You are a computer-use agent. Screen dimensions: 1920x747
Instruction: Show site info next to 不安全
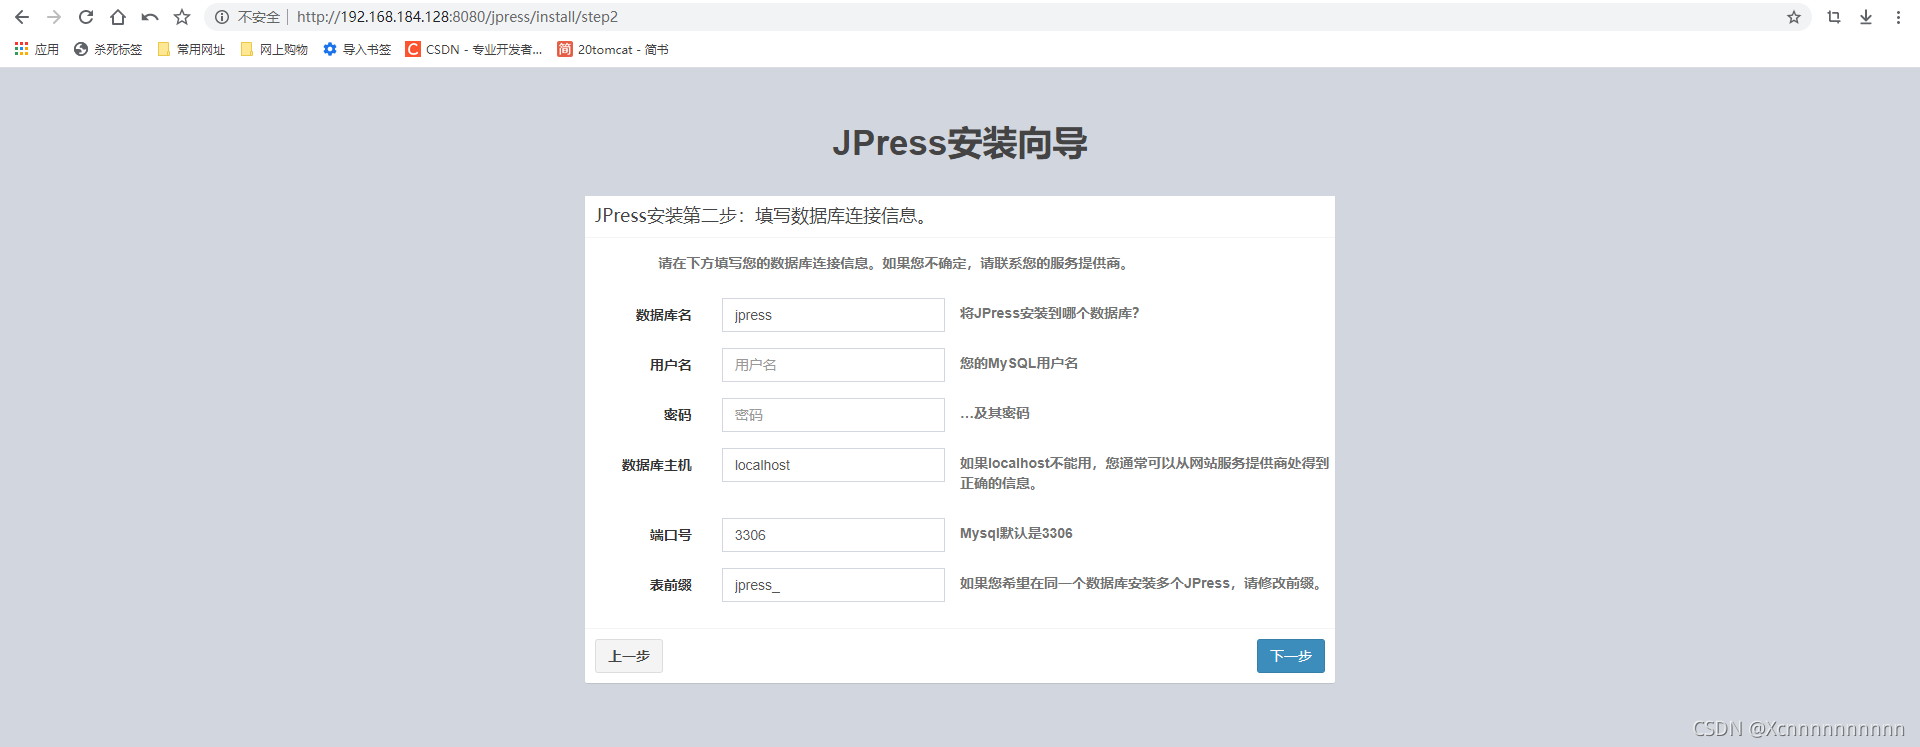pyautogui.click(x=222, y=17)
